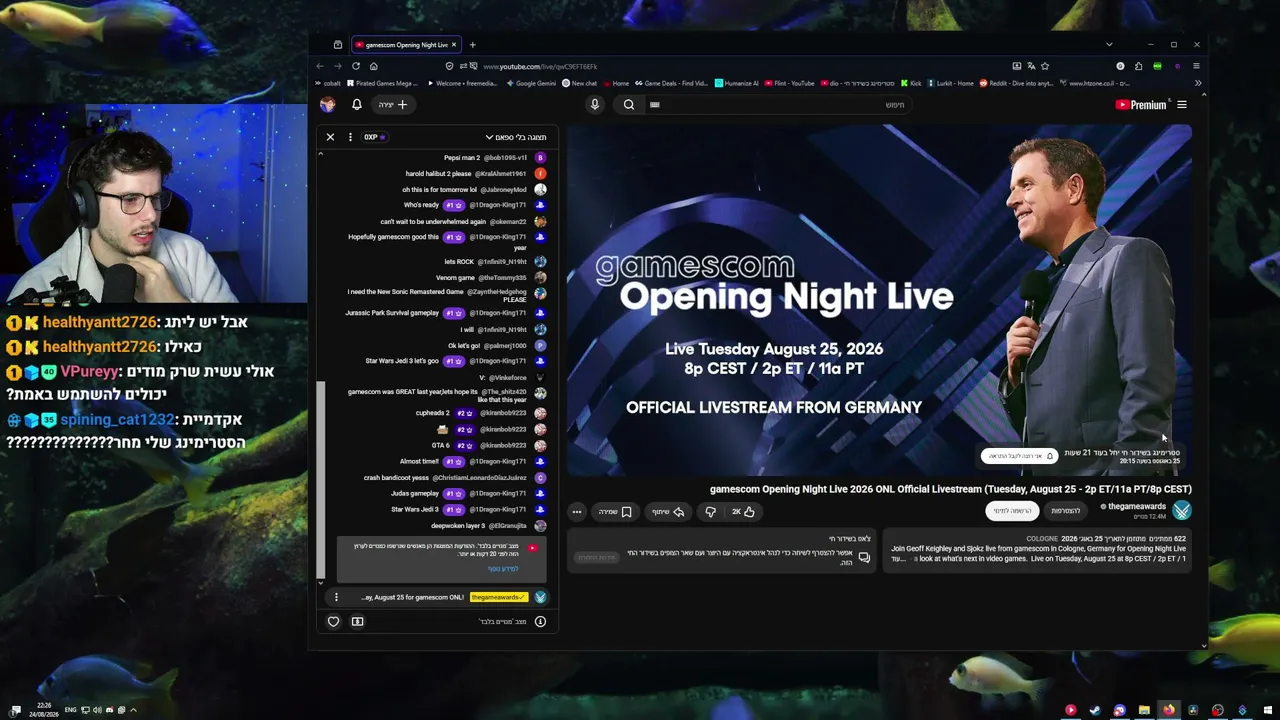This screenshot has height=720, width=1280.
Task: Open the page translate icon in address bar
Action: pos(1031,66)
